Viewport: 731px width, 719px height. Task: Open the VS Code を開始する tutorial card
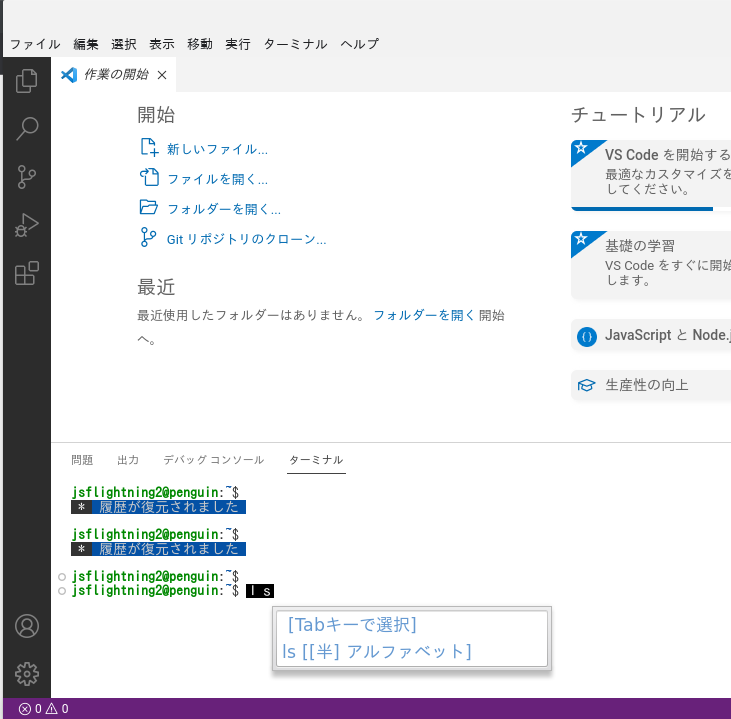coord(651,175)
